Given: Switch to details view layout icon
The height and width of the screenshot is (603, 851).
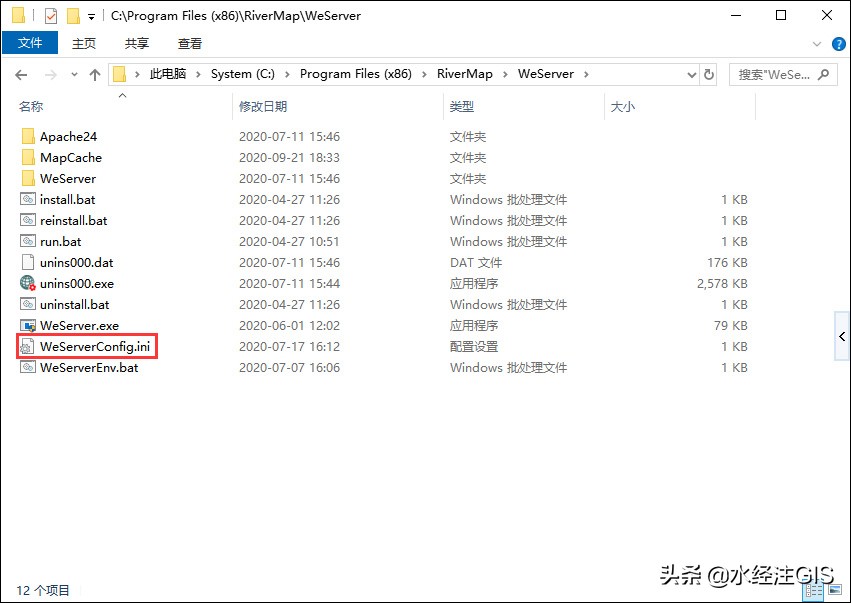Looking at the screenshot, I should click(814, 591).
